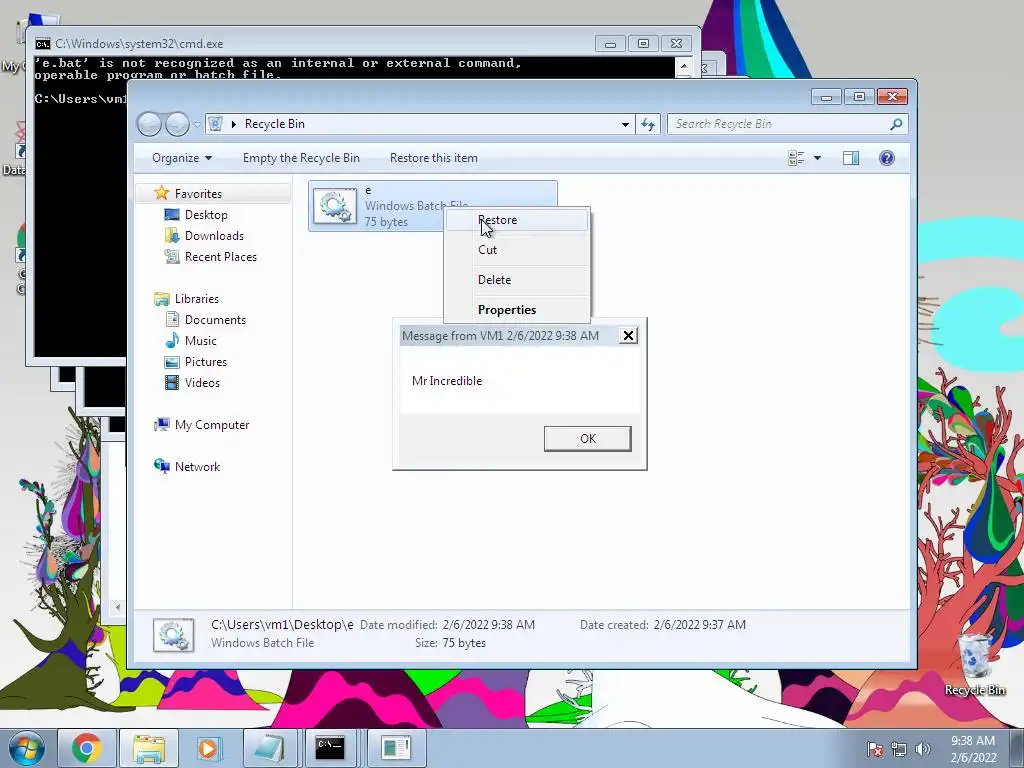Open Windows Media Player from taskbar
Screen dimensions: 1024x768
pyautogui.click(x=208, y=748)
